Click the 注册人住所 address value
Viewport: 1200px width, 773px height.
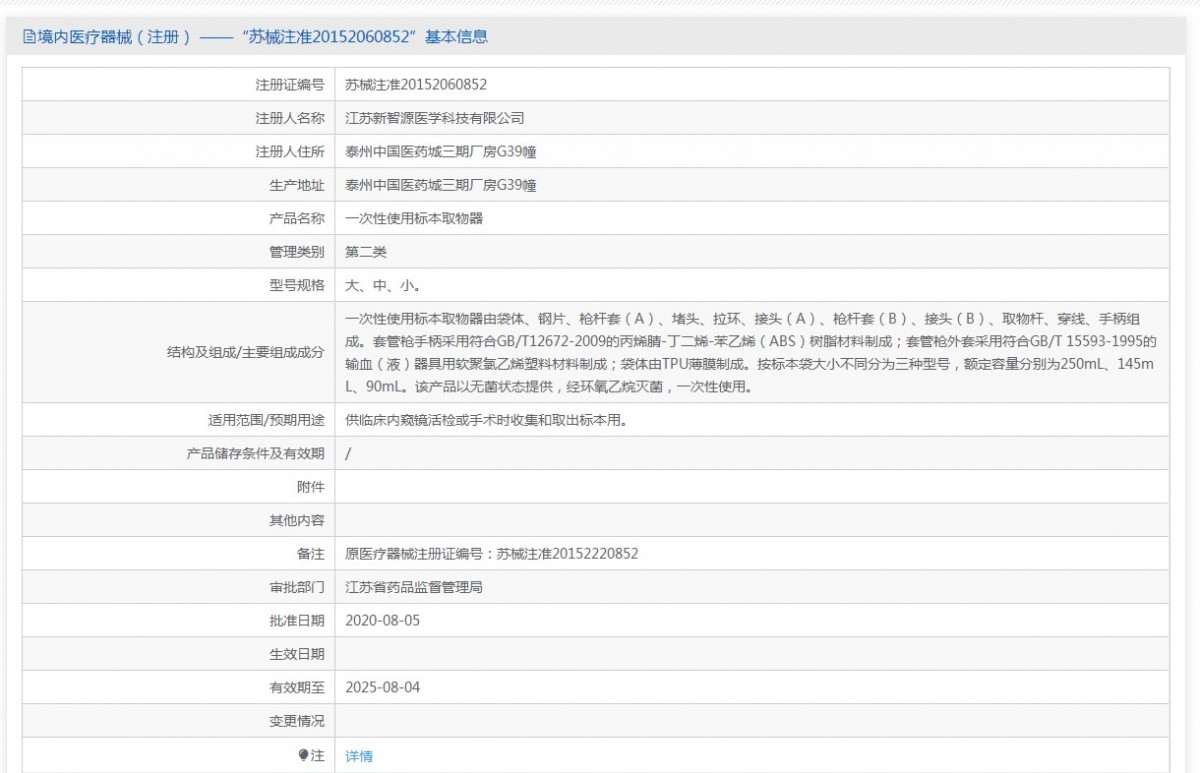[x=441, y=152]
